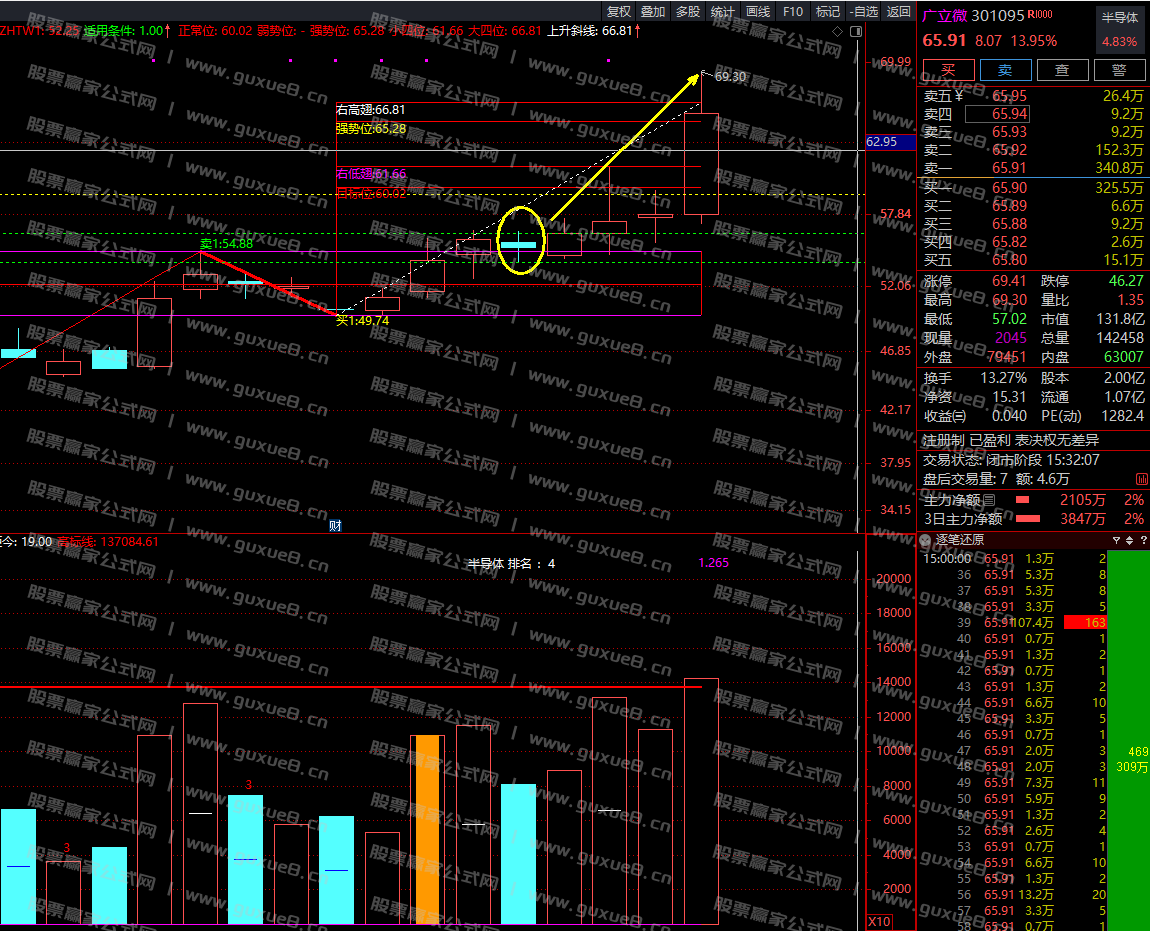Click the diamond icon above the chart
Screen dimensions: 1150x931
point(837,32)
